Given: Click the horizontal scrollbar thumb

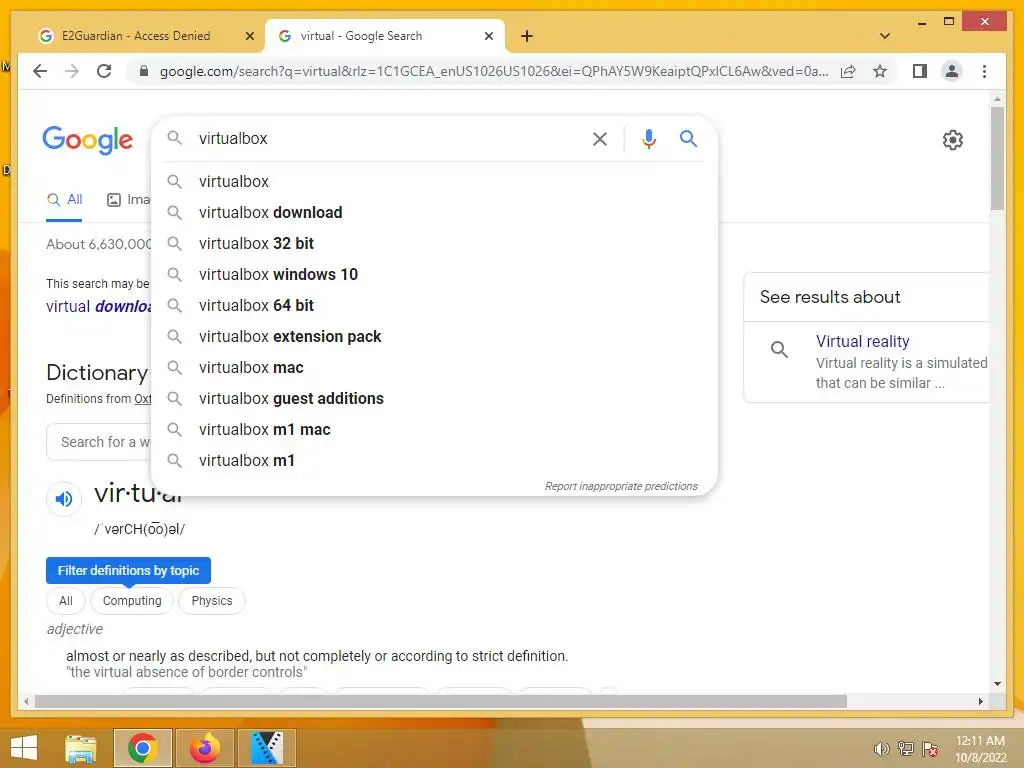Looking at the screenshot, I should (440, 701).
